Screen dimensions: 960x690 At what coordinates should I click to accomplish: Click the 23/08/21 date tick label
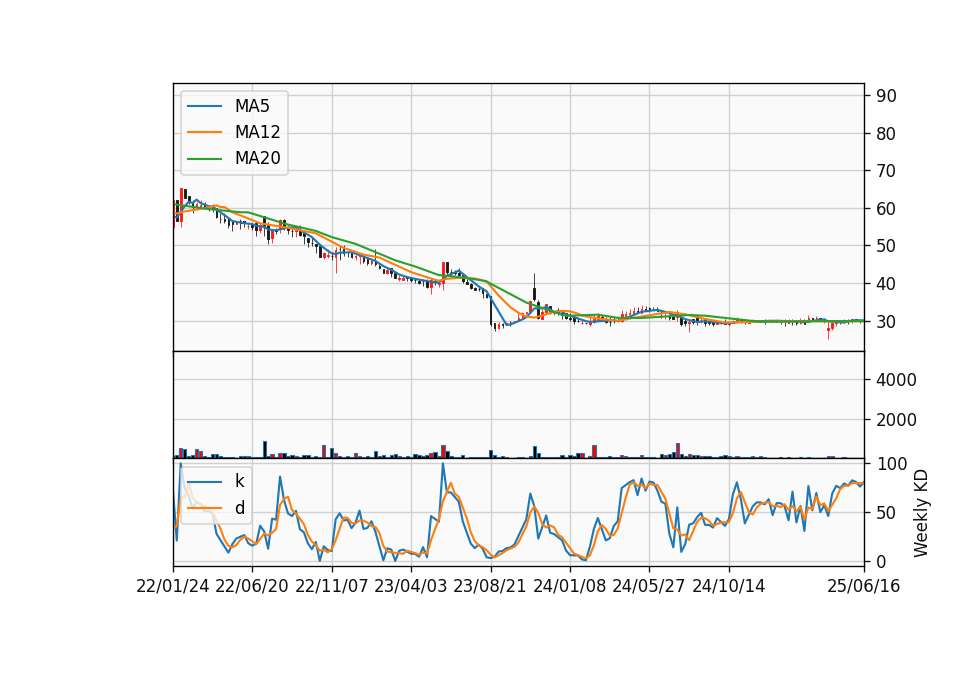(490, 586)
